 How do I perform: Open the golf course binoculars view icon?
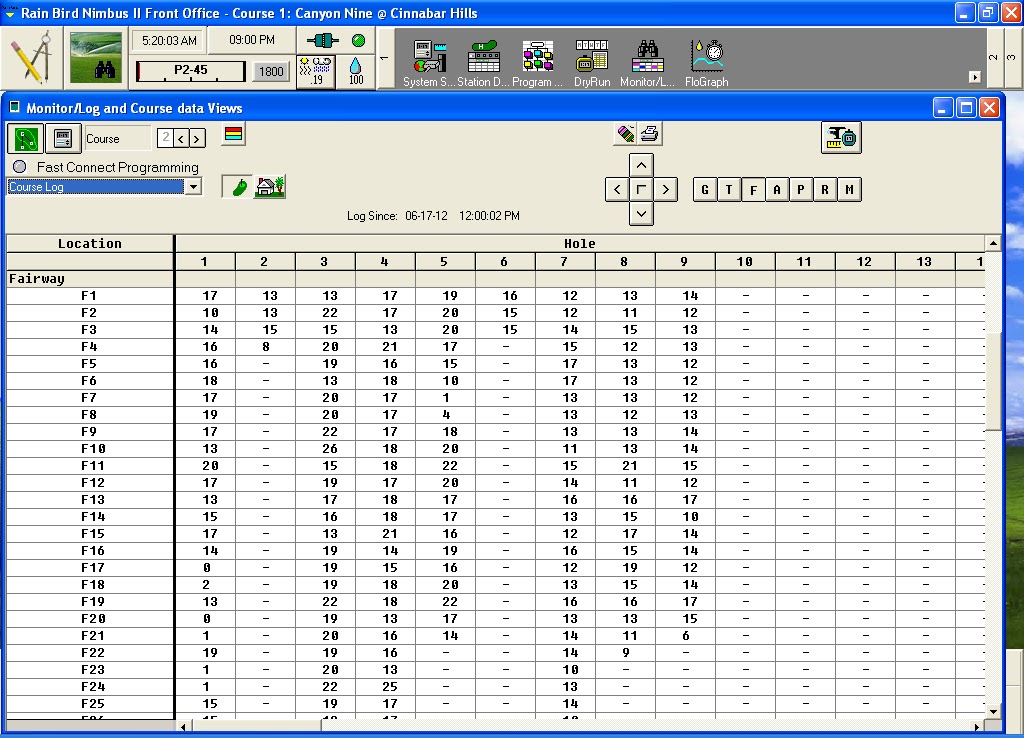[96, 57]
